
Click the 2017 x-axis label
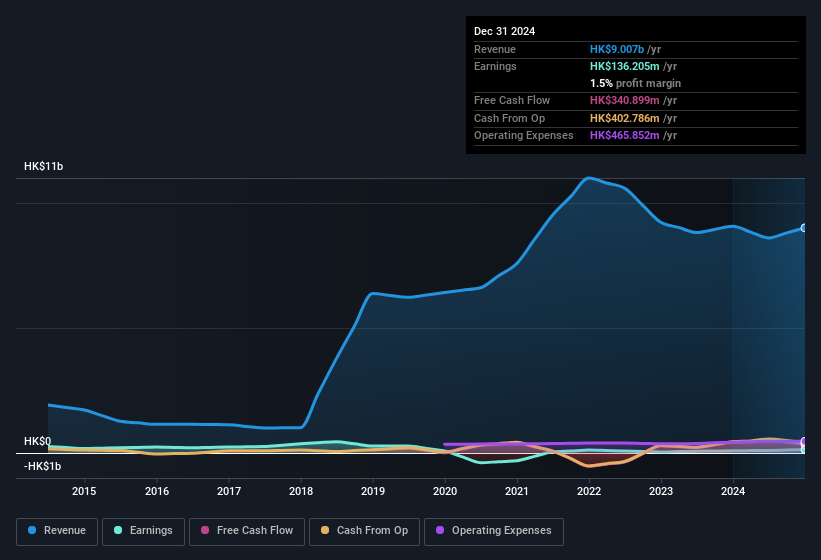[x=229, y=491]
